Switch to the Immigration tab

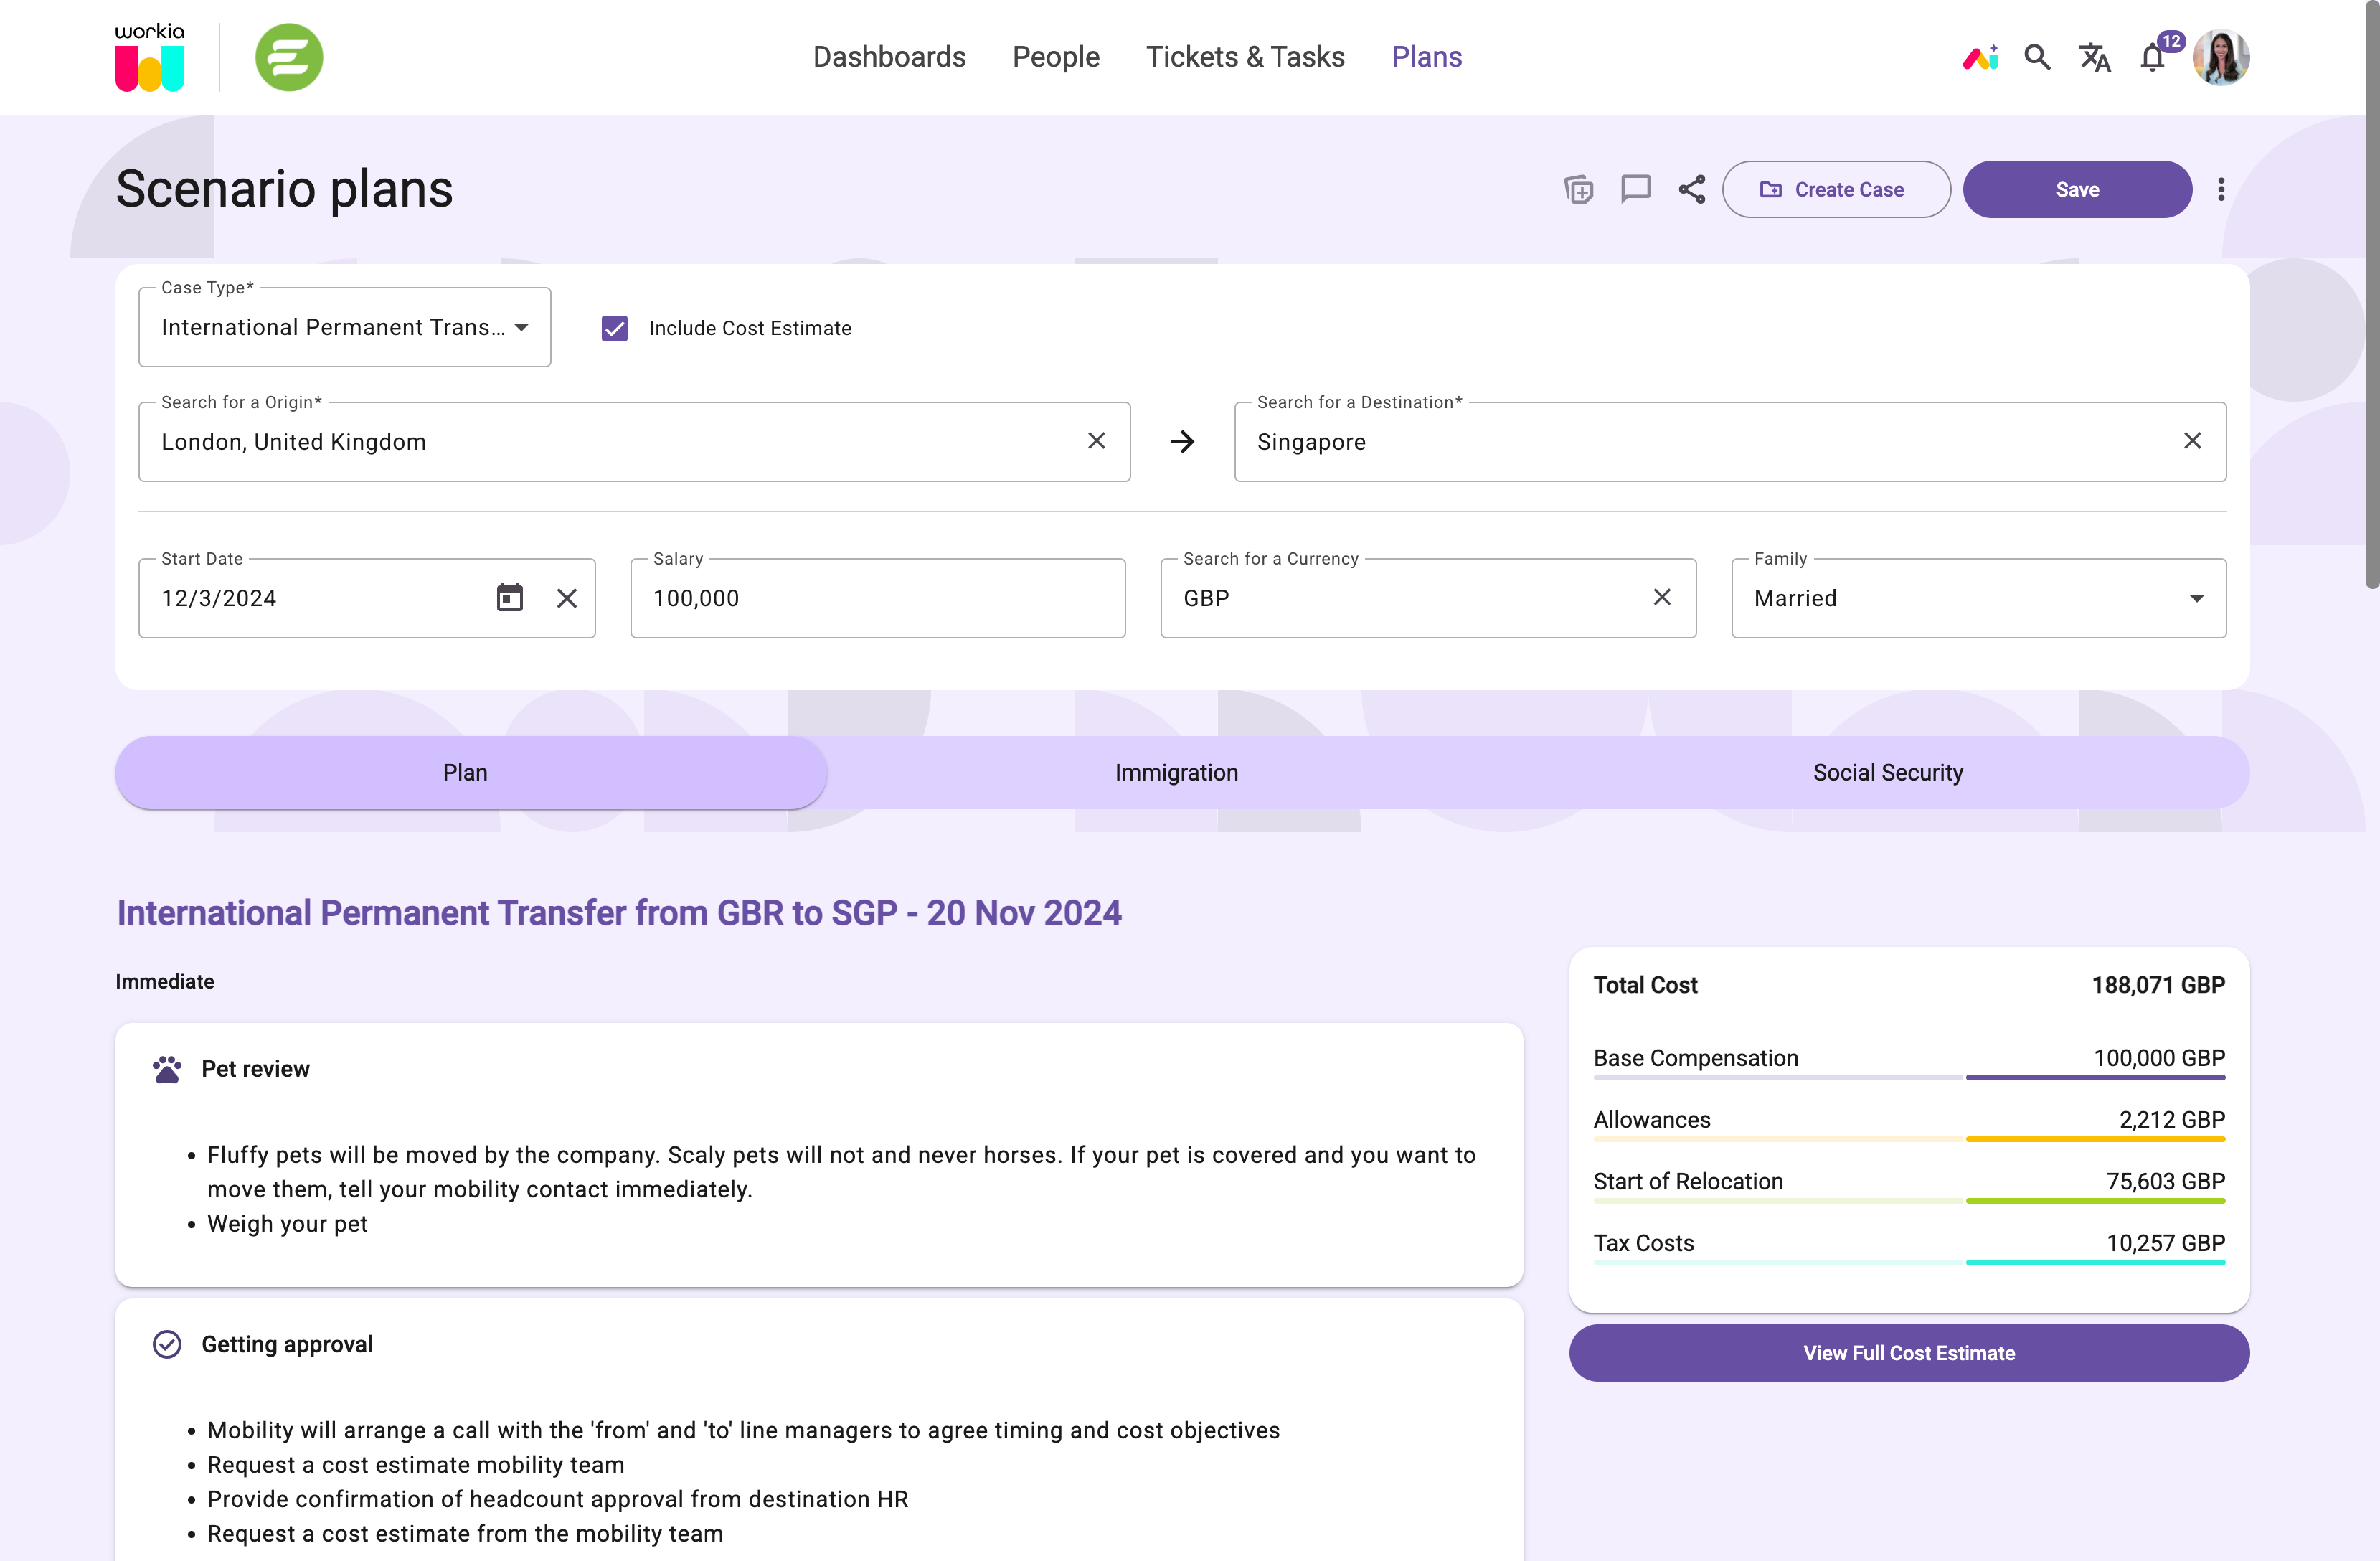pos(1176,772)
